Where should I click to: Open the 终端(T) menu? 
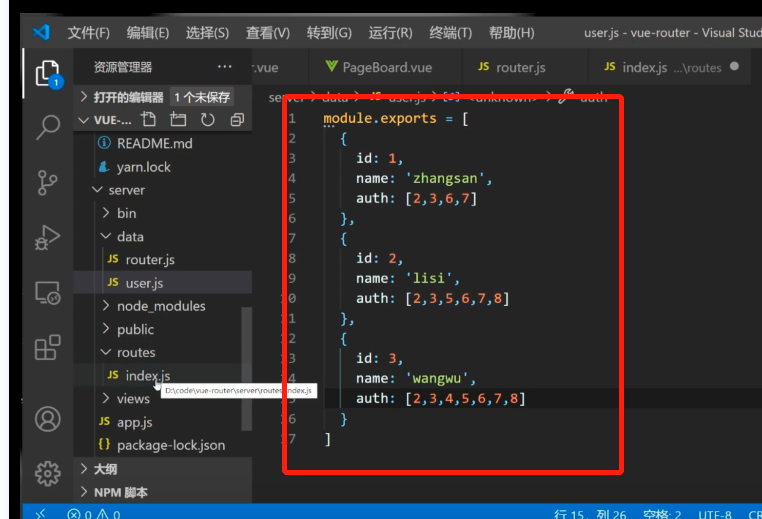click(x=450, y=33)
